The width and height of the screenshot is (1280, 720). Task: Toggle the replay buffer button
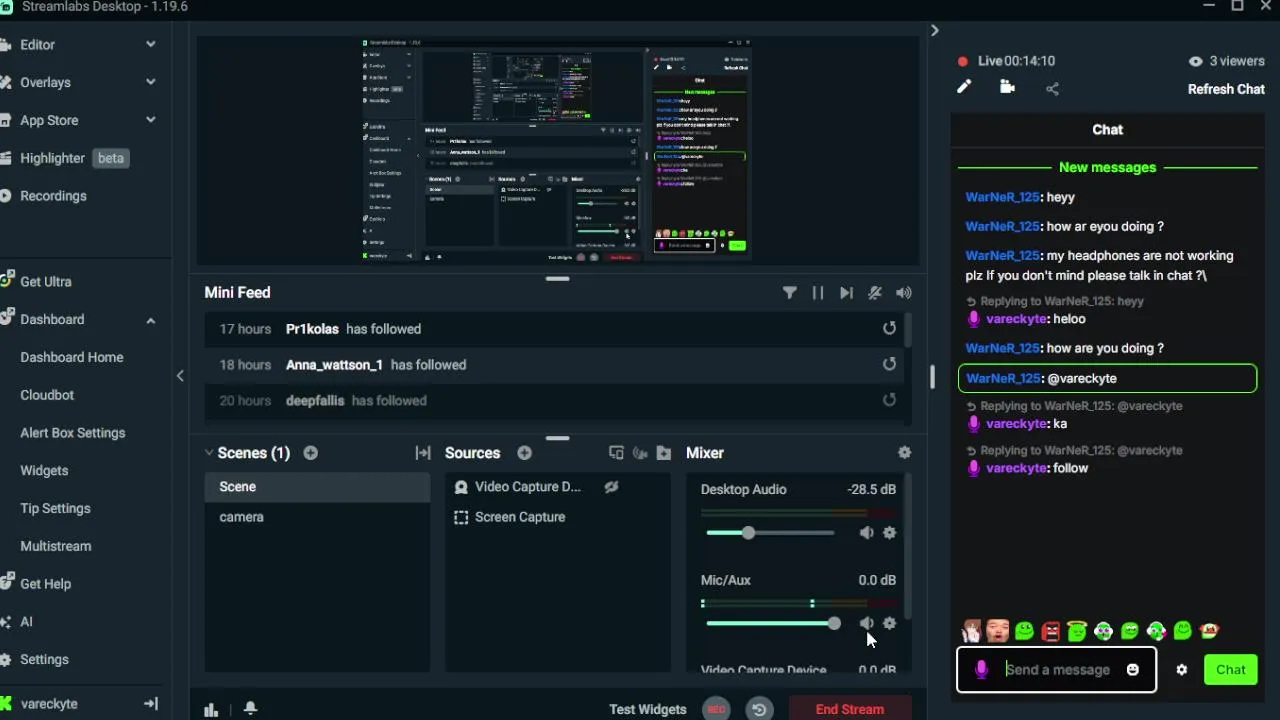point(759,710)
